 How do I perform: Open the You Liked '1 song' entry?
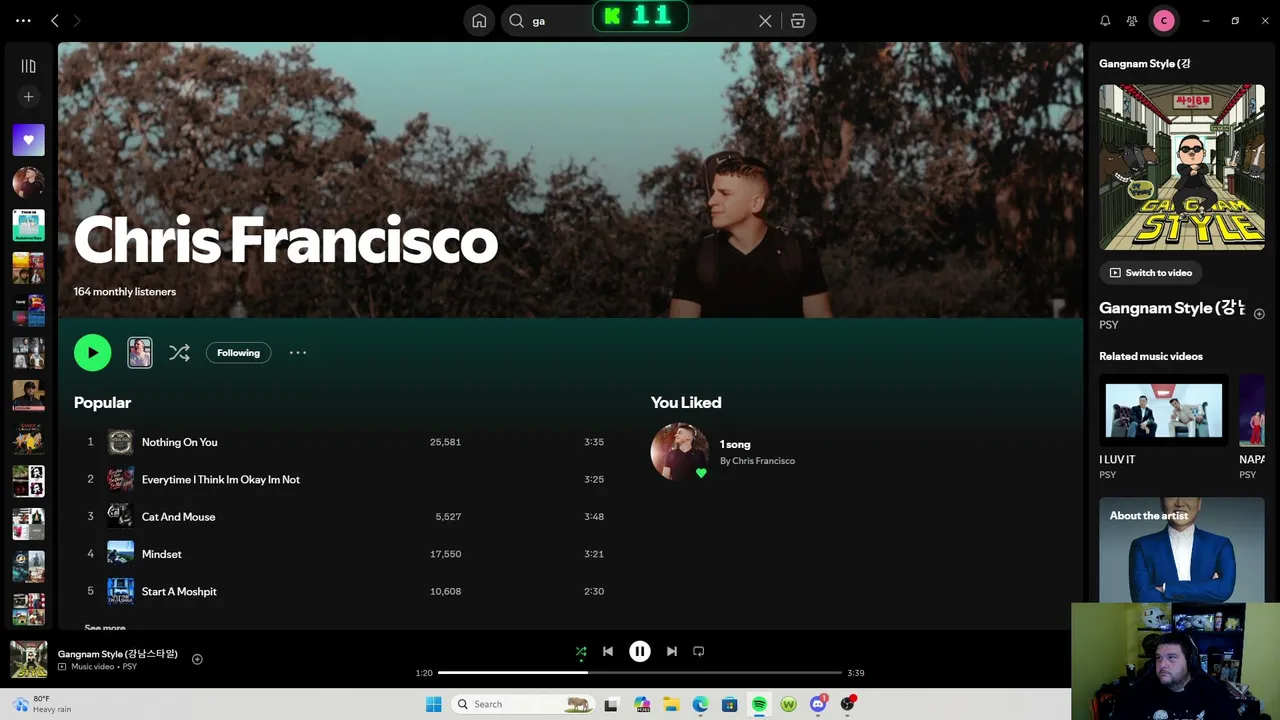click(735, 444)
